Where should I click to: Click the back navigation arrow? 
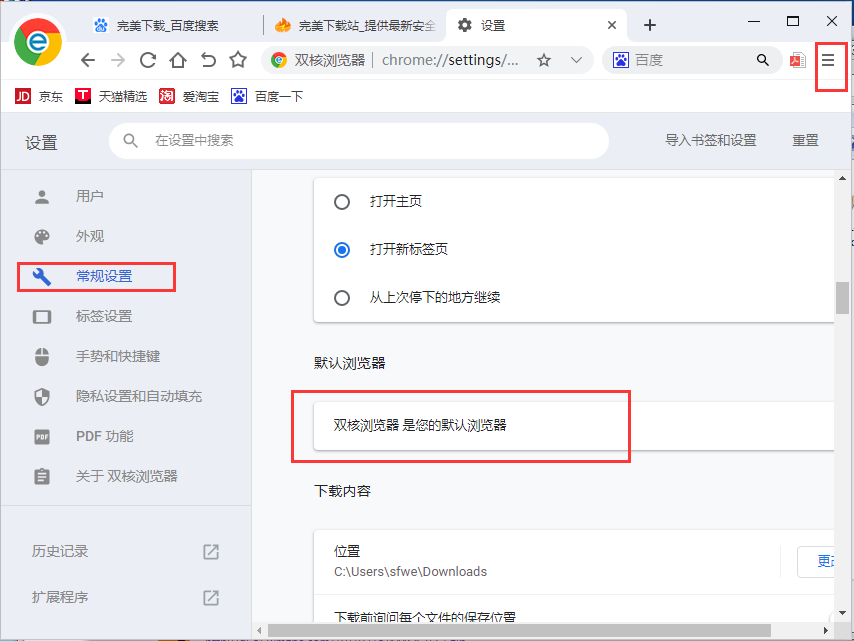pyautogui.click(x=87, y=60)
